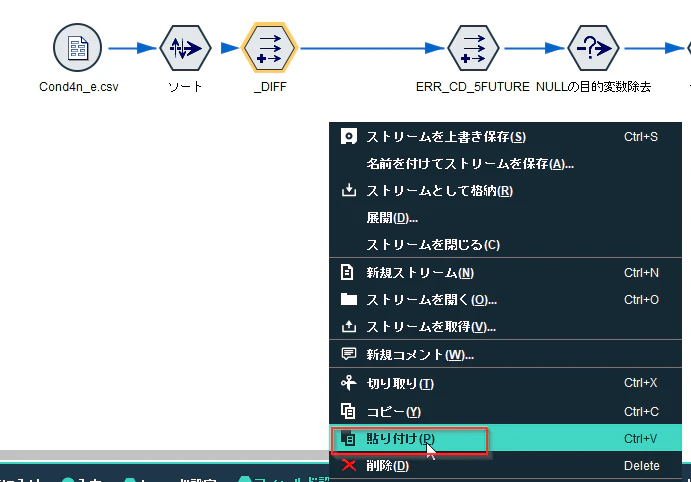
Task: Click the _DIFF node label
Action: pyautogui.click(x=270, y=87)
